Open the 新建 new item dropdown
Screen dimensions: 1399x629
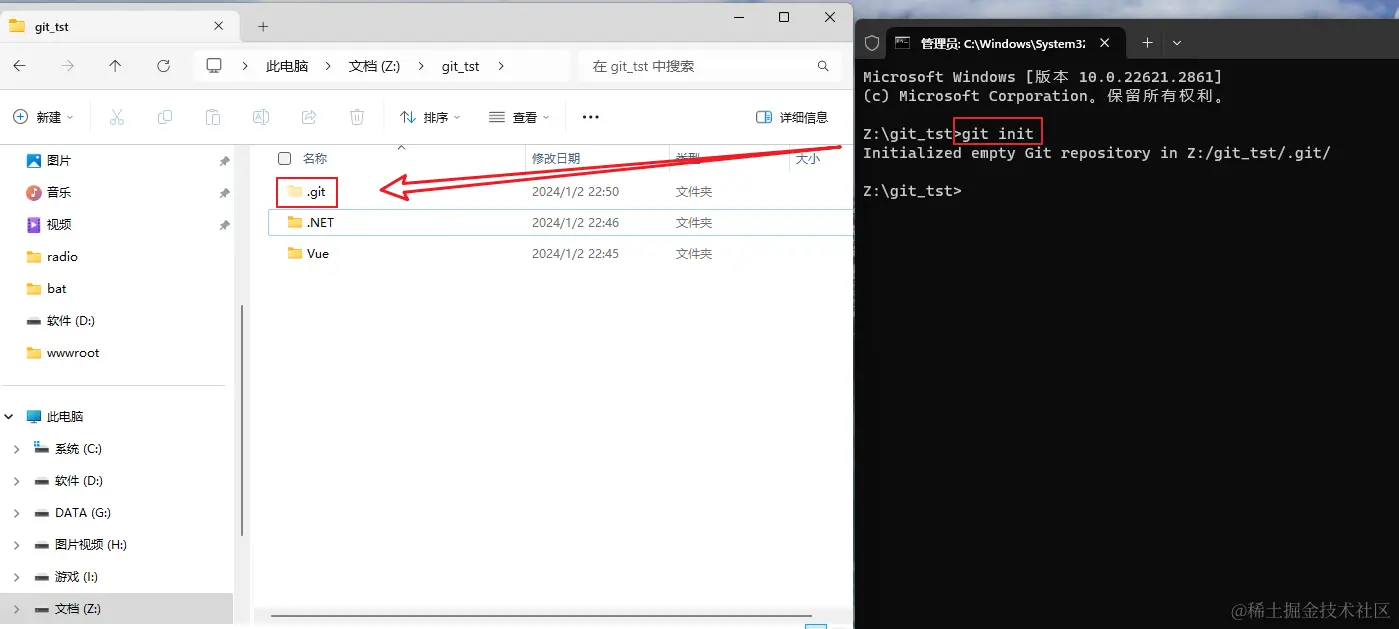point(43,117)
